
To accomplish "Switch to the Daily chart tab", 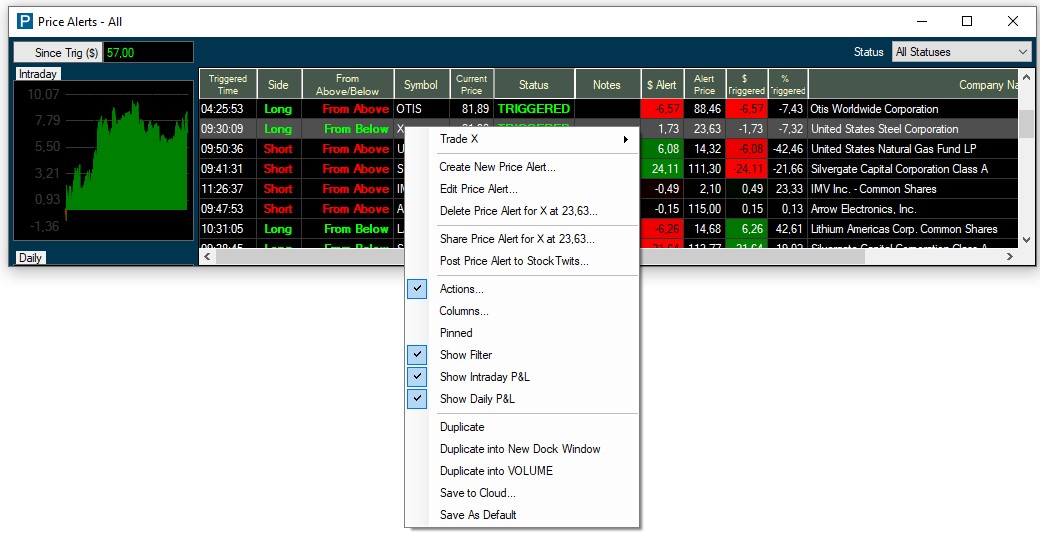I will coord(31,258).
